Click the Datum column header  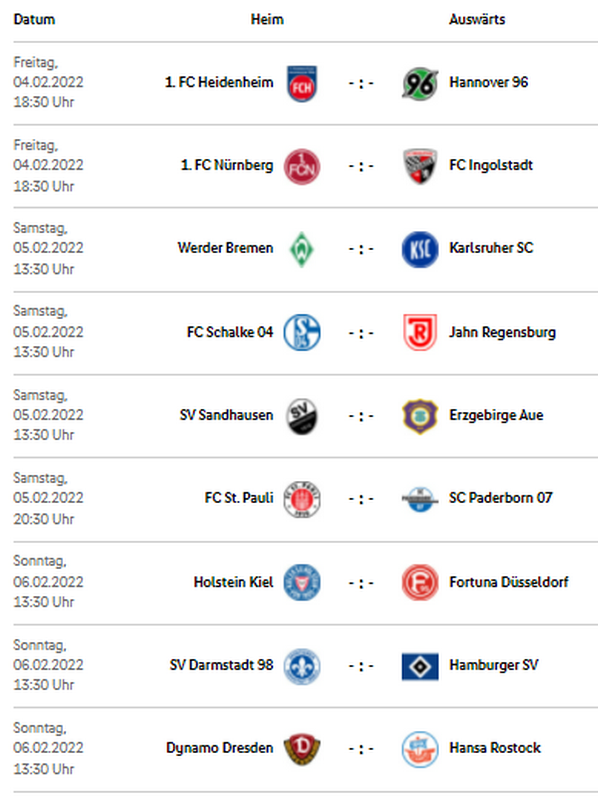pos(34,19)
